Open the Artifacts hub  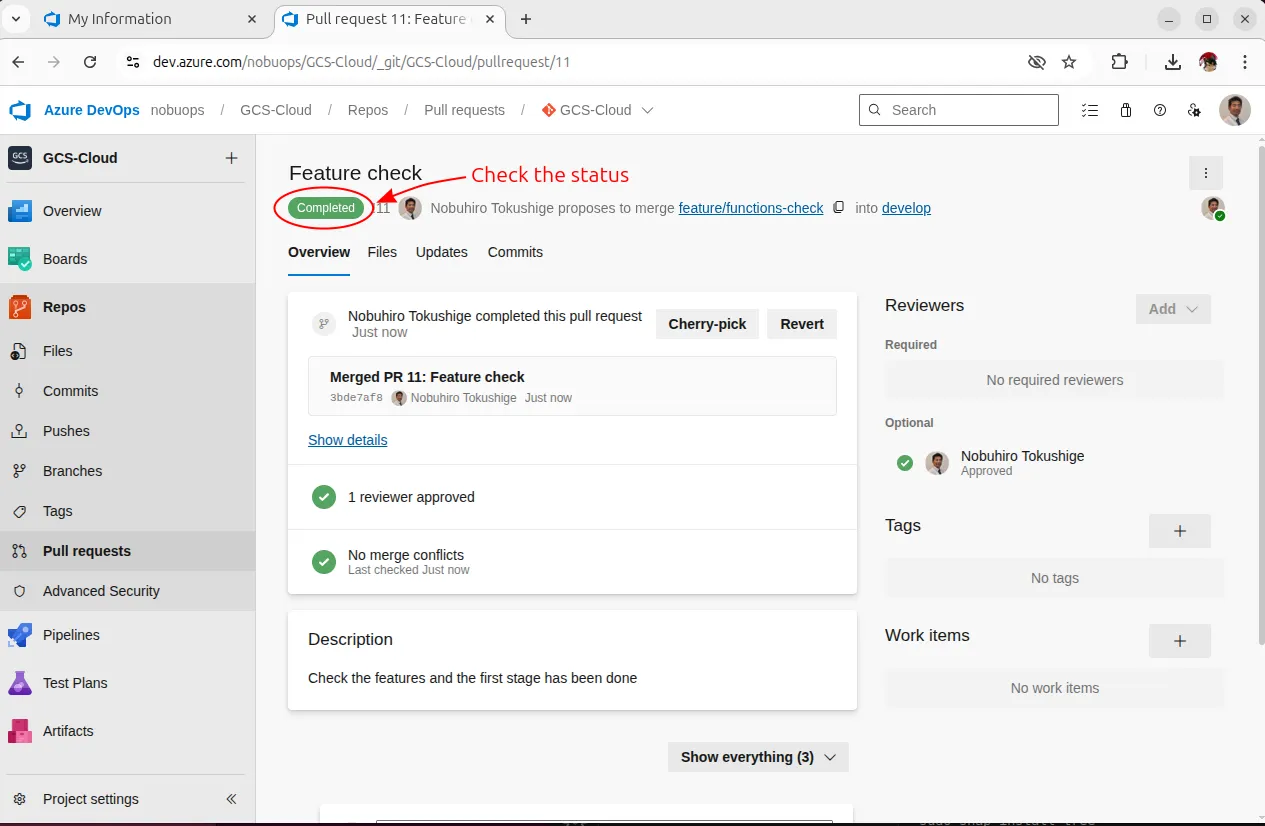click(x=67, y=731)
